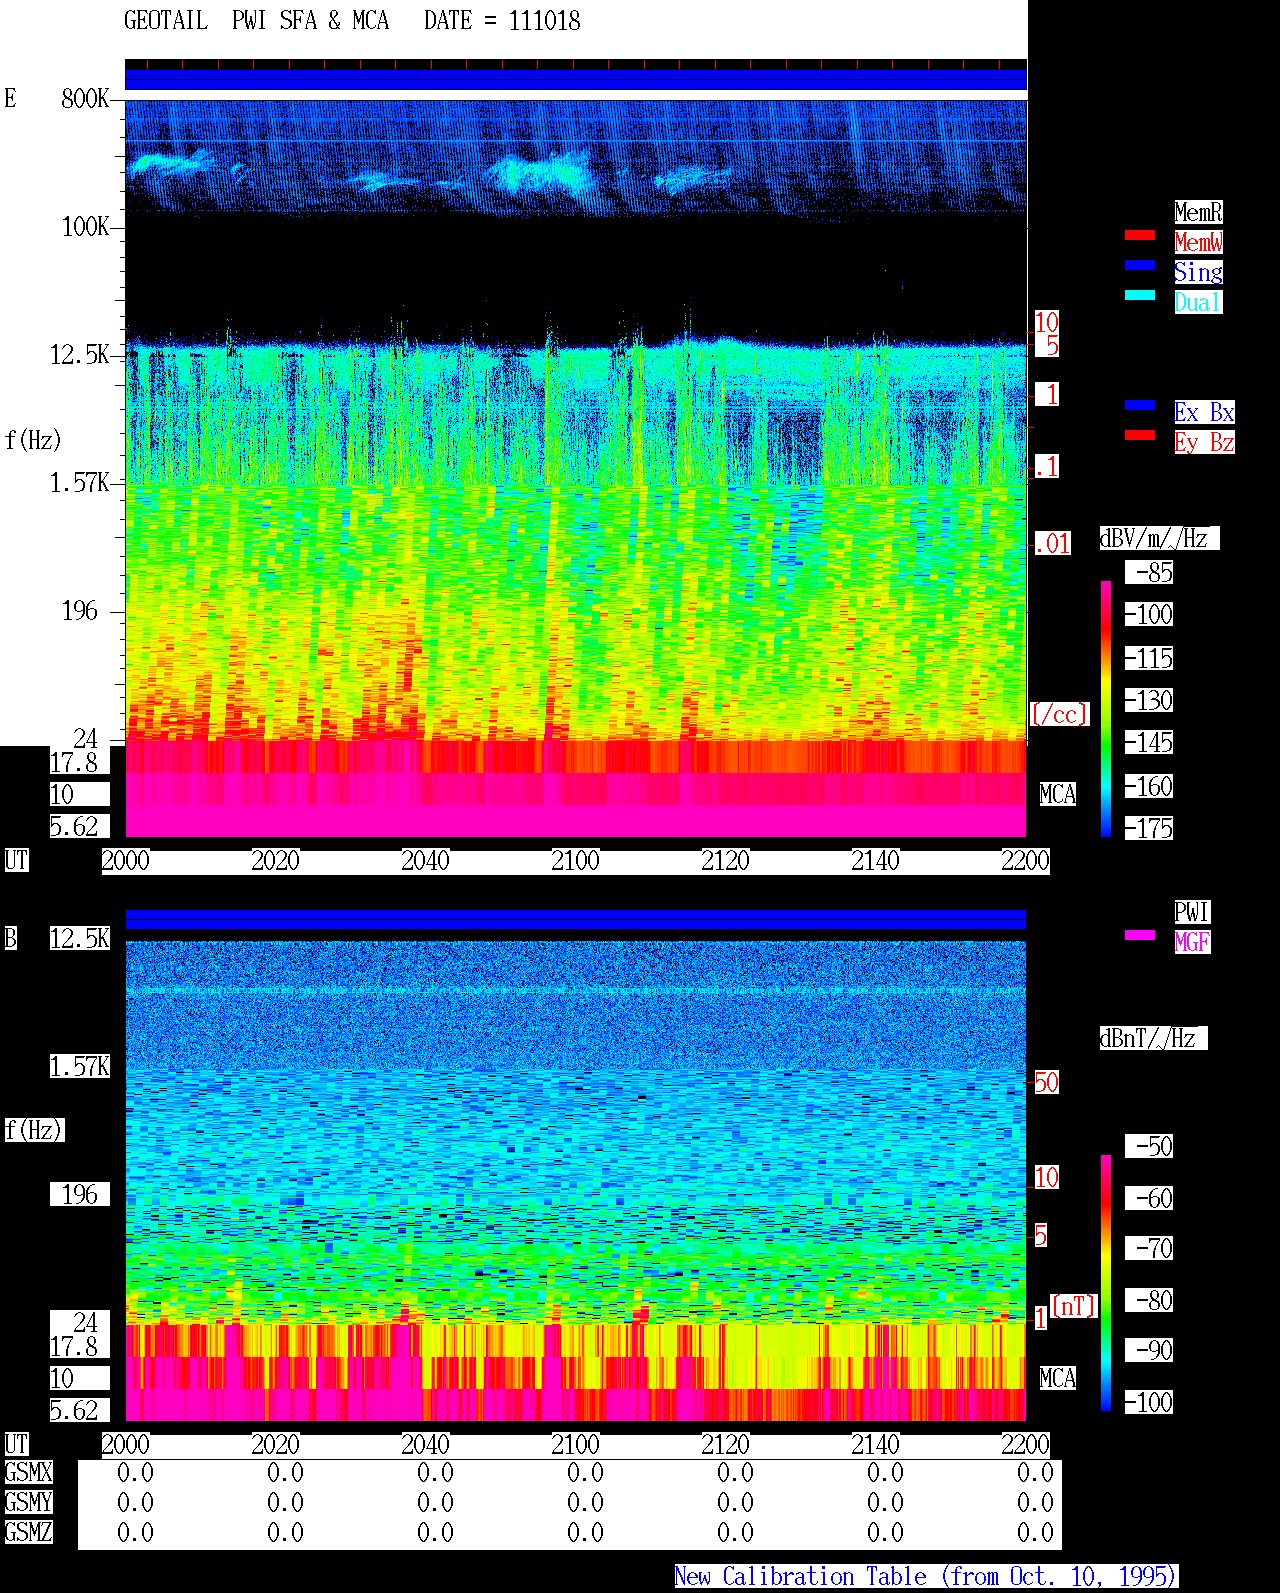
Task: Click the blue mode bar above the B panel
Action: pos(576,919)
